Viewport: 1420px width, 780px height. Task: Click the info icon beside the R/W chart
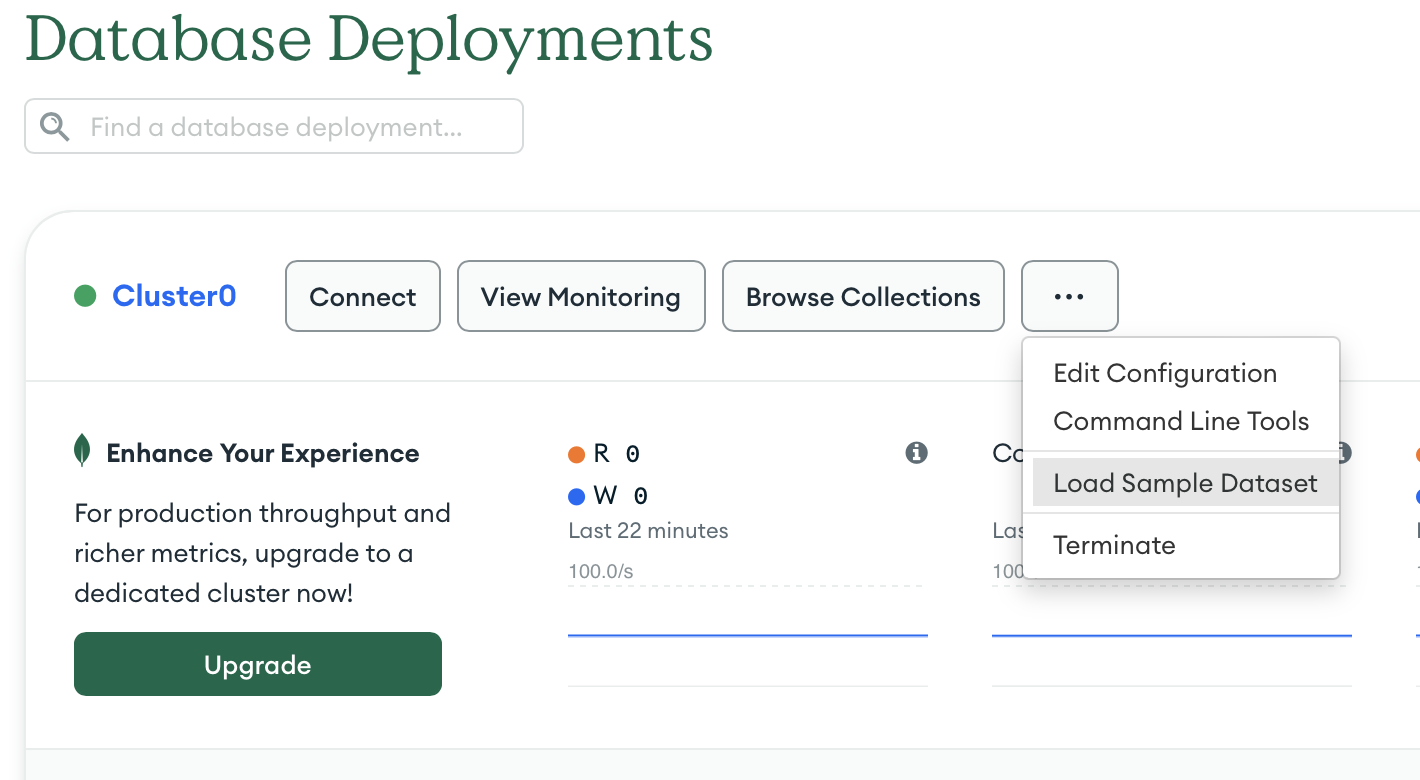tap(916, 453)
